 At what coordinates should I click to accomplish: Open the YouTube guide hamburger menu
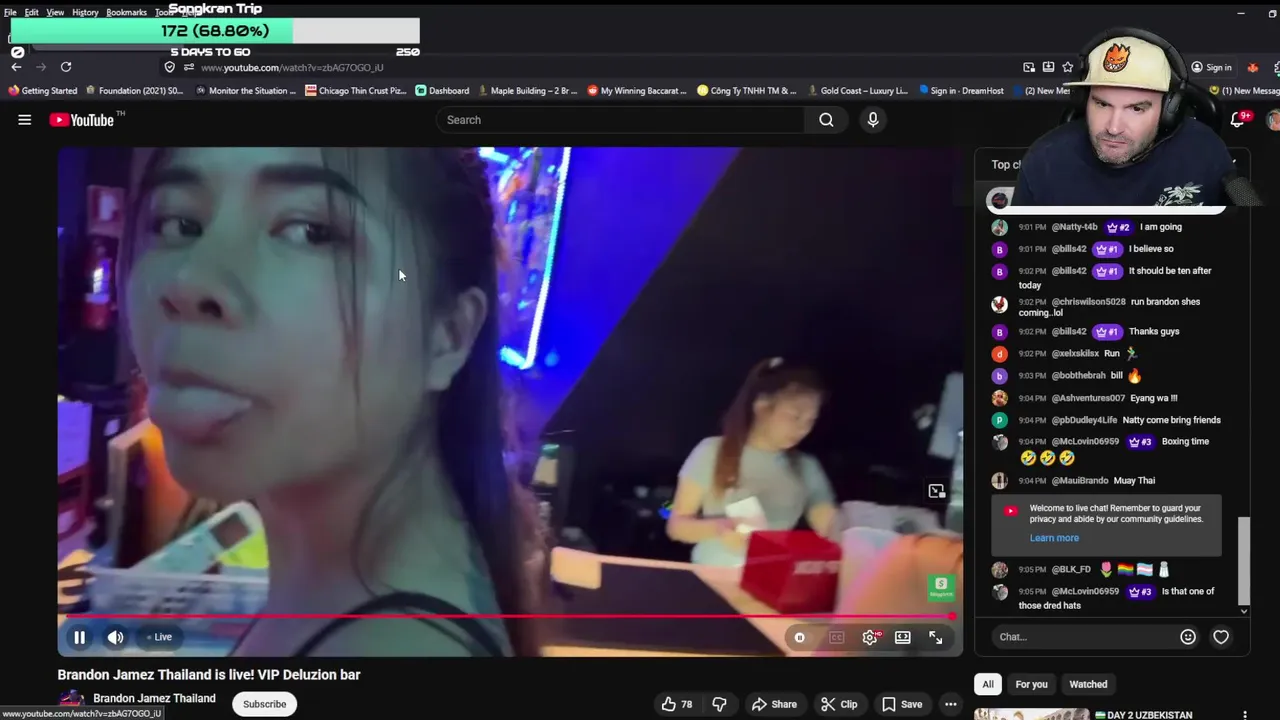click(24, 120)
